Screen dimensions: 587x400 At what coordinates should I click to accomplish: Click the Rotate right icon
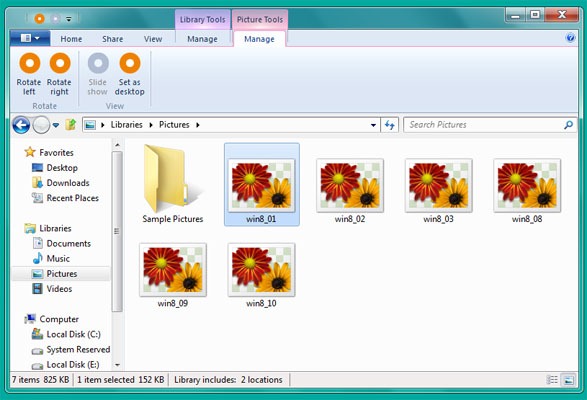point(60,63)
